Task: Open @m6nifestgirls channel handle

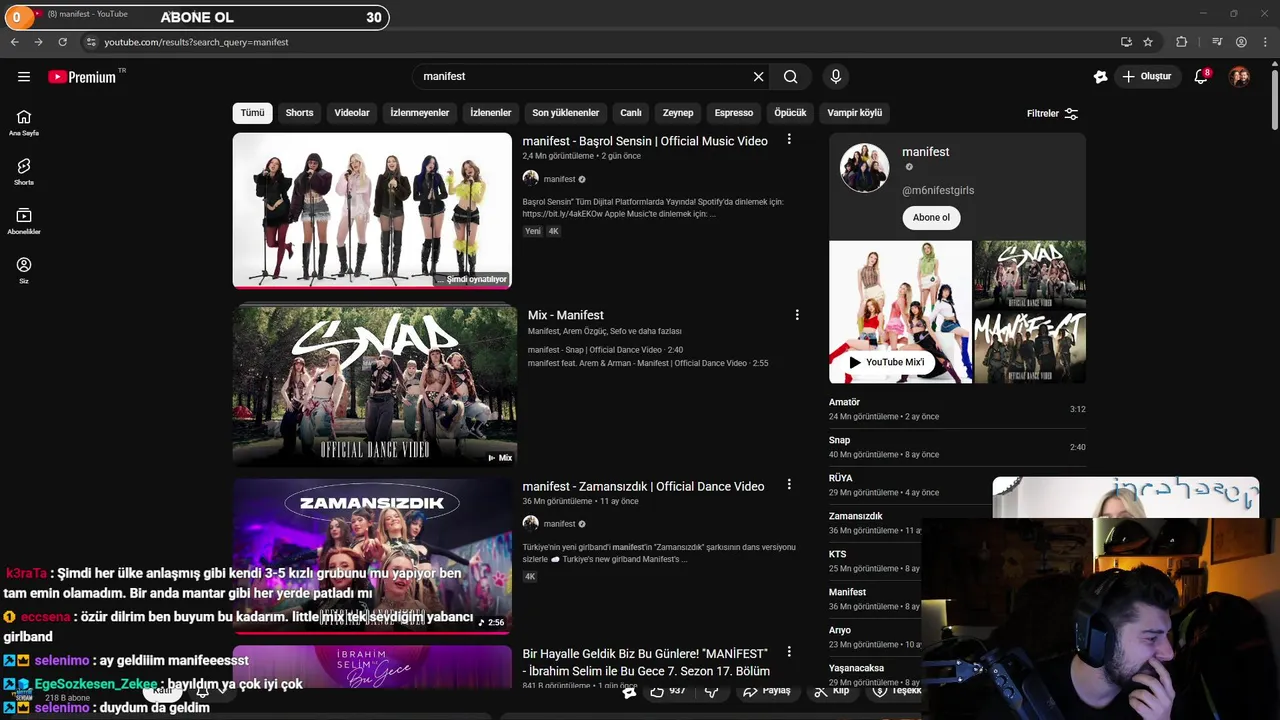Action: click(938, 190)
